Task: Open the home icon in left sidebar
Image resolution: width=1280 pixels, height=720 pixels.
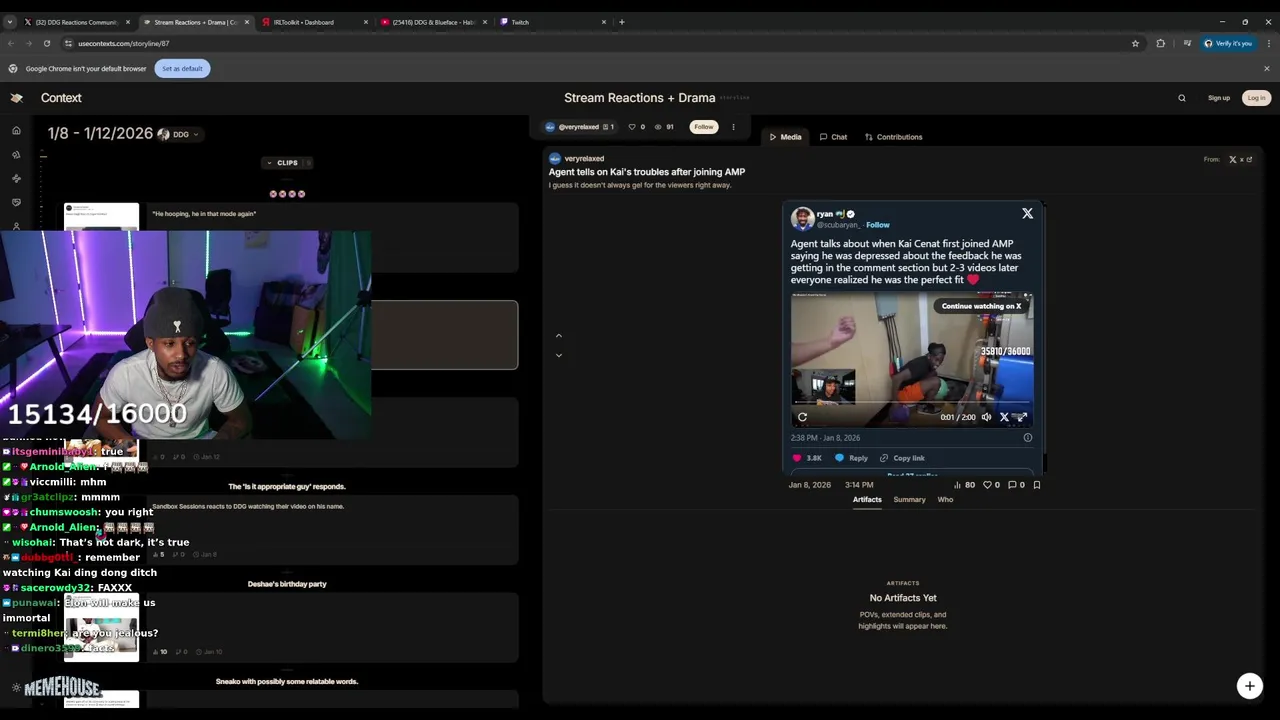Action: 16,131
